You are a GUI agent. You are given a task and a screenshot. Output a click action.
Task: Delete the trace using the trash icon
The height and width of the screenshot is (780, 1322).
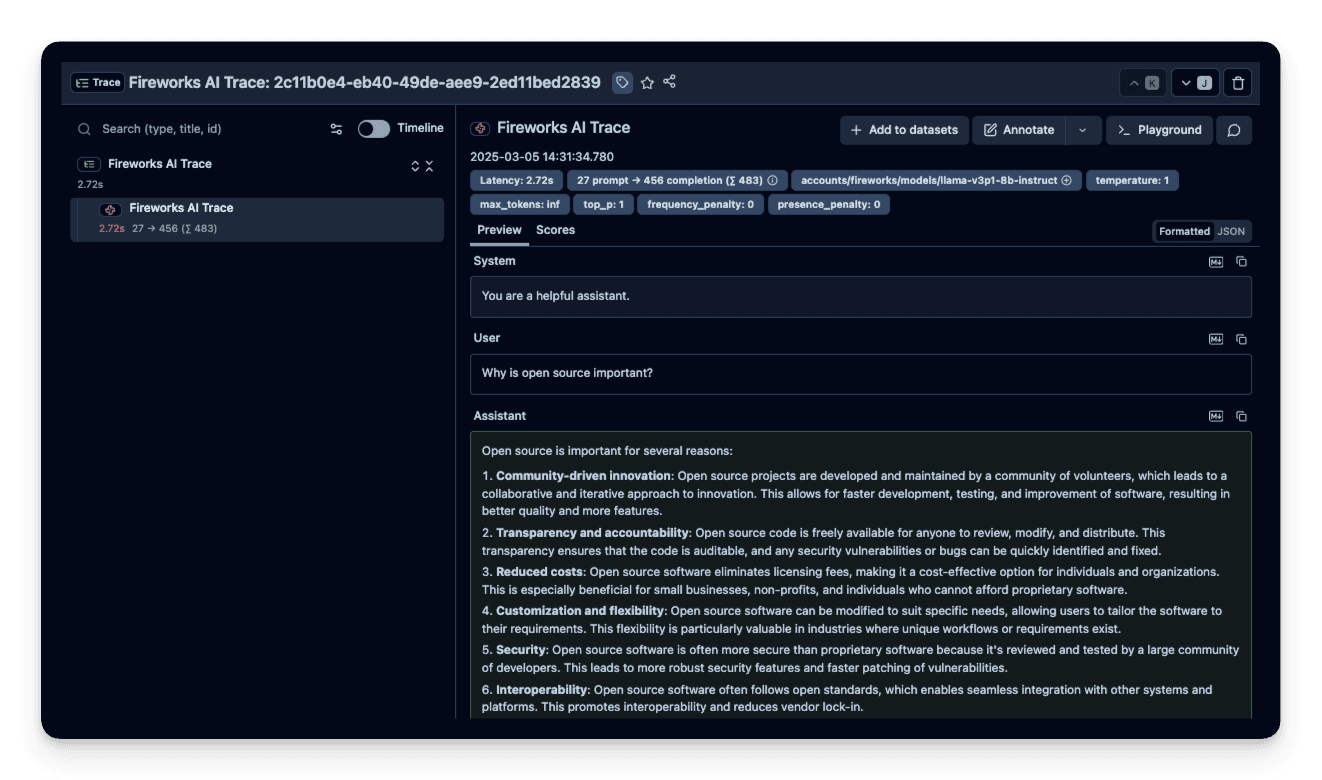tap(1238, 83)
